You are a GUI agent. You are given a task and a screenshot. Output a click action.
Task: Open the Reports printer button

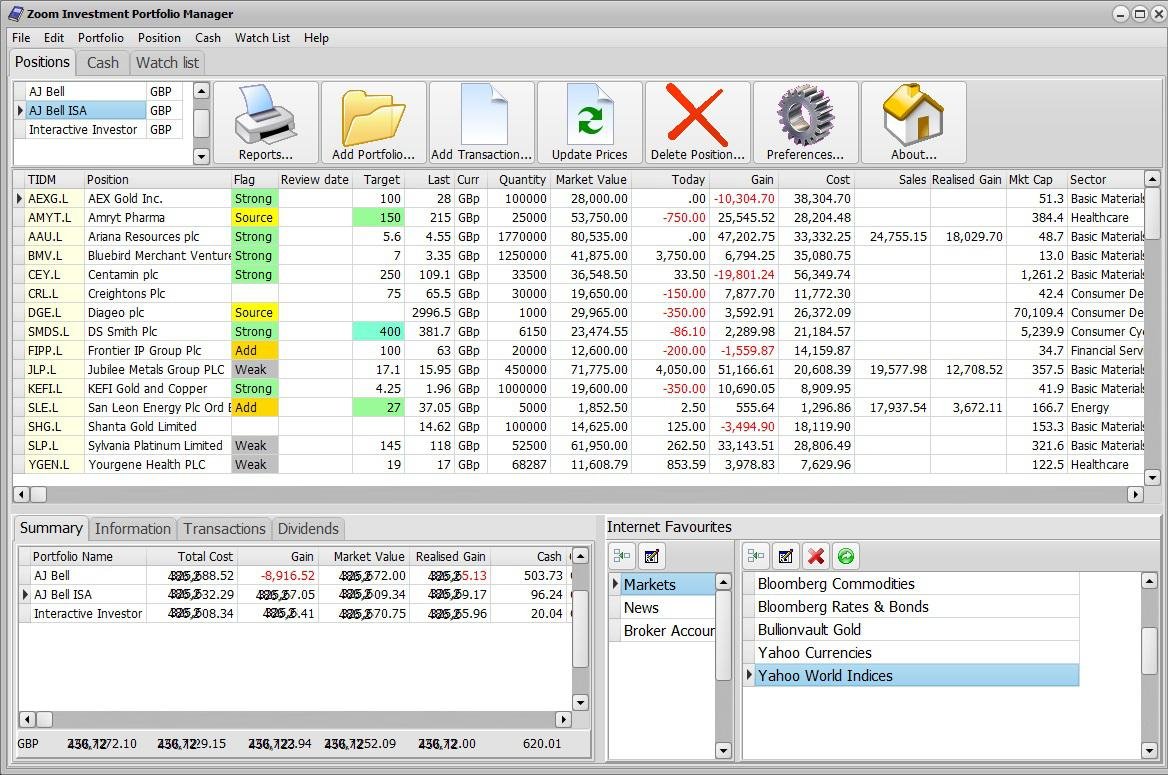tap(266, 123)
